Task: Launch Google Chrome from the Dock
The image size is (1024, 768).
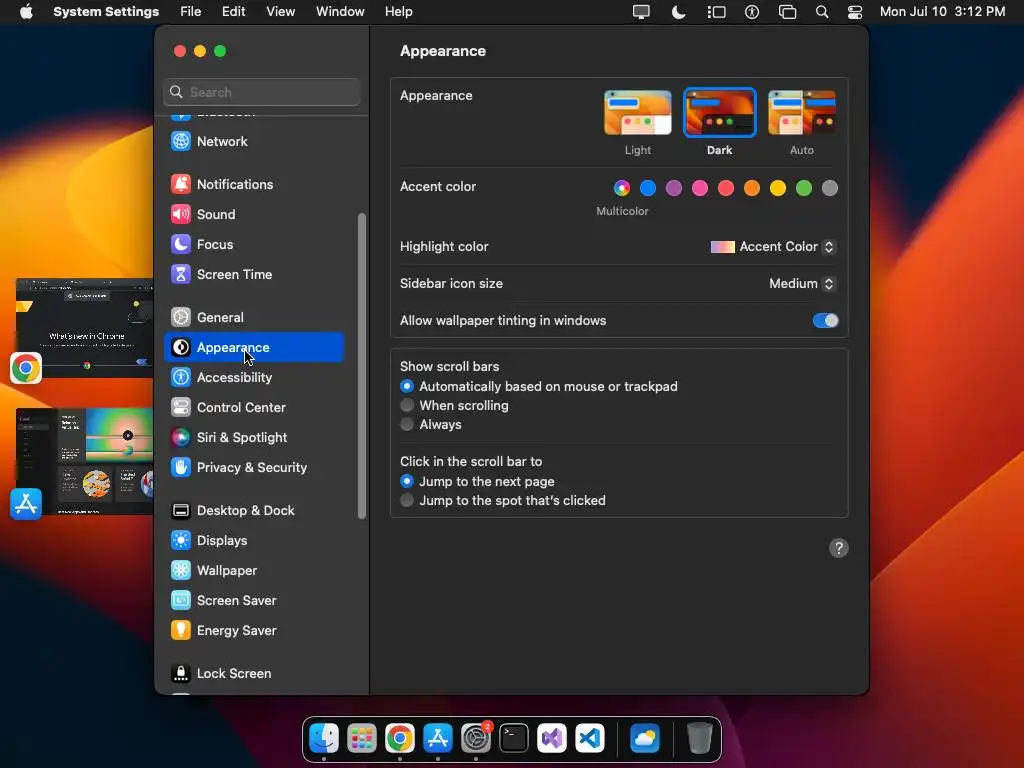Action: tap(400, 739)
